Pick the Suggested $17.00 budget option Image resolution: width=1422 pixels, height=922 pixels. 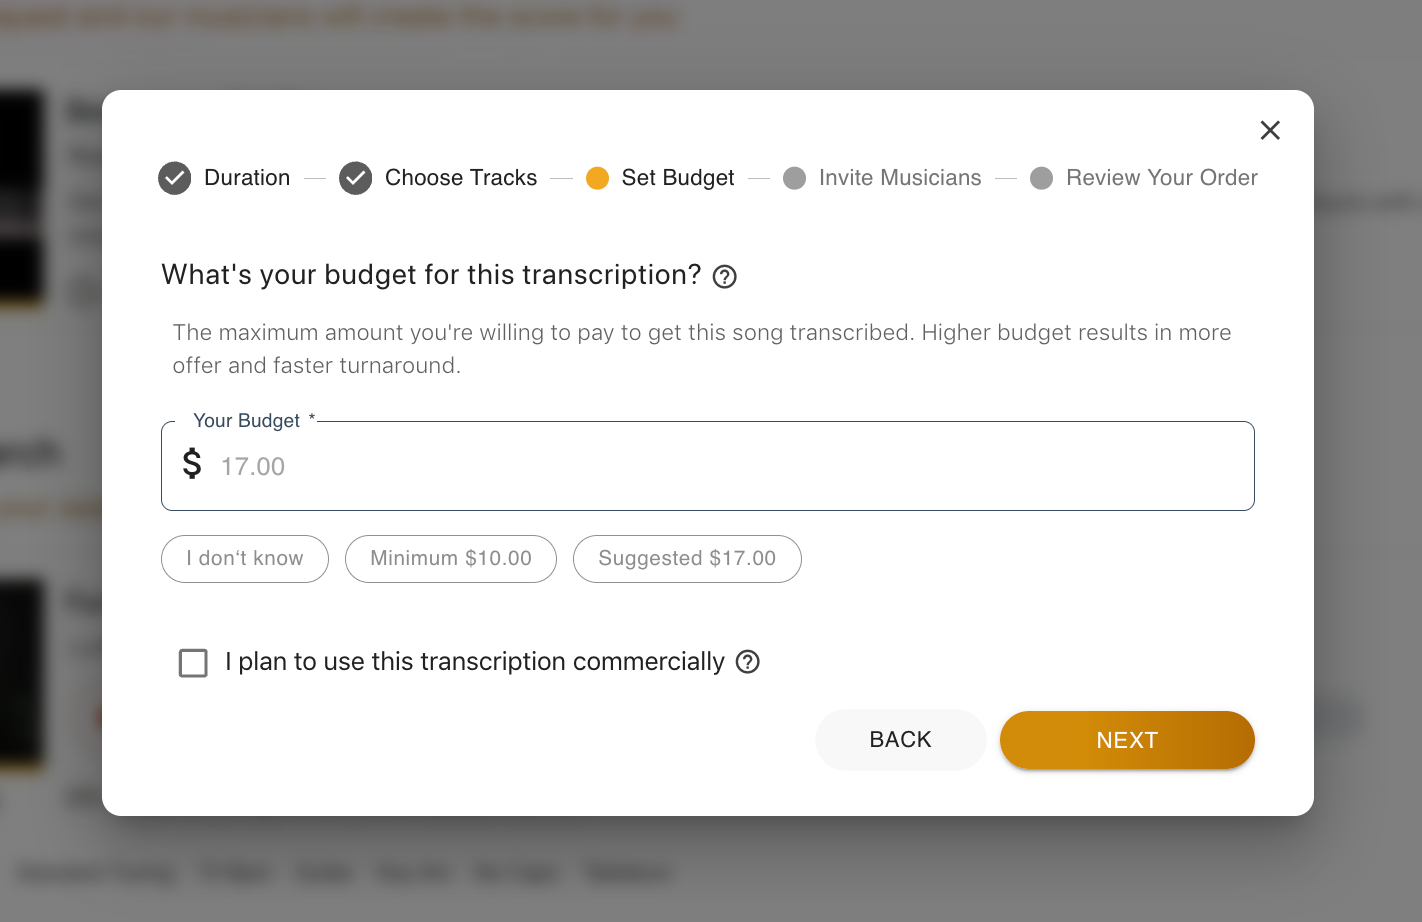[x=687, y=559]
